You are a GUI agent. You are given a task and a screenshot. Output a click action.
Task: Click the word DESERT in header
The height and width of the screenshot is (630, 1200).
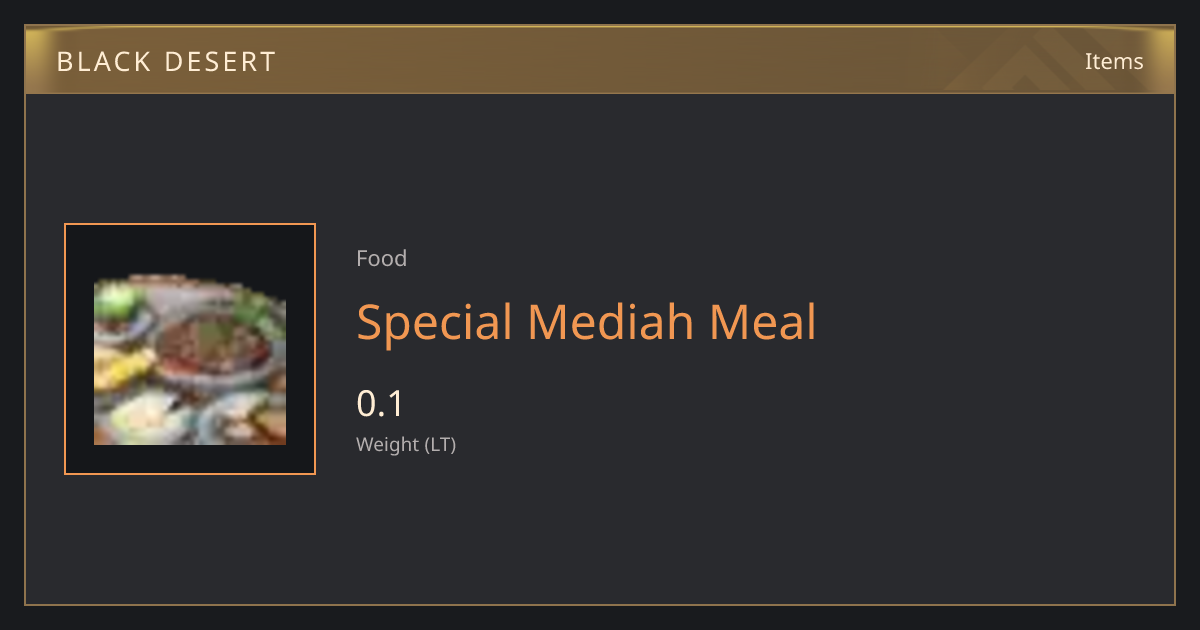[x=215, y=62]
